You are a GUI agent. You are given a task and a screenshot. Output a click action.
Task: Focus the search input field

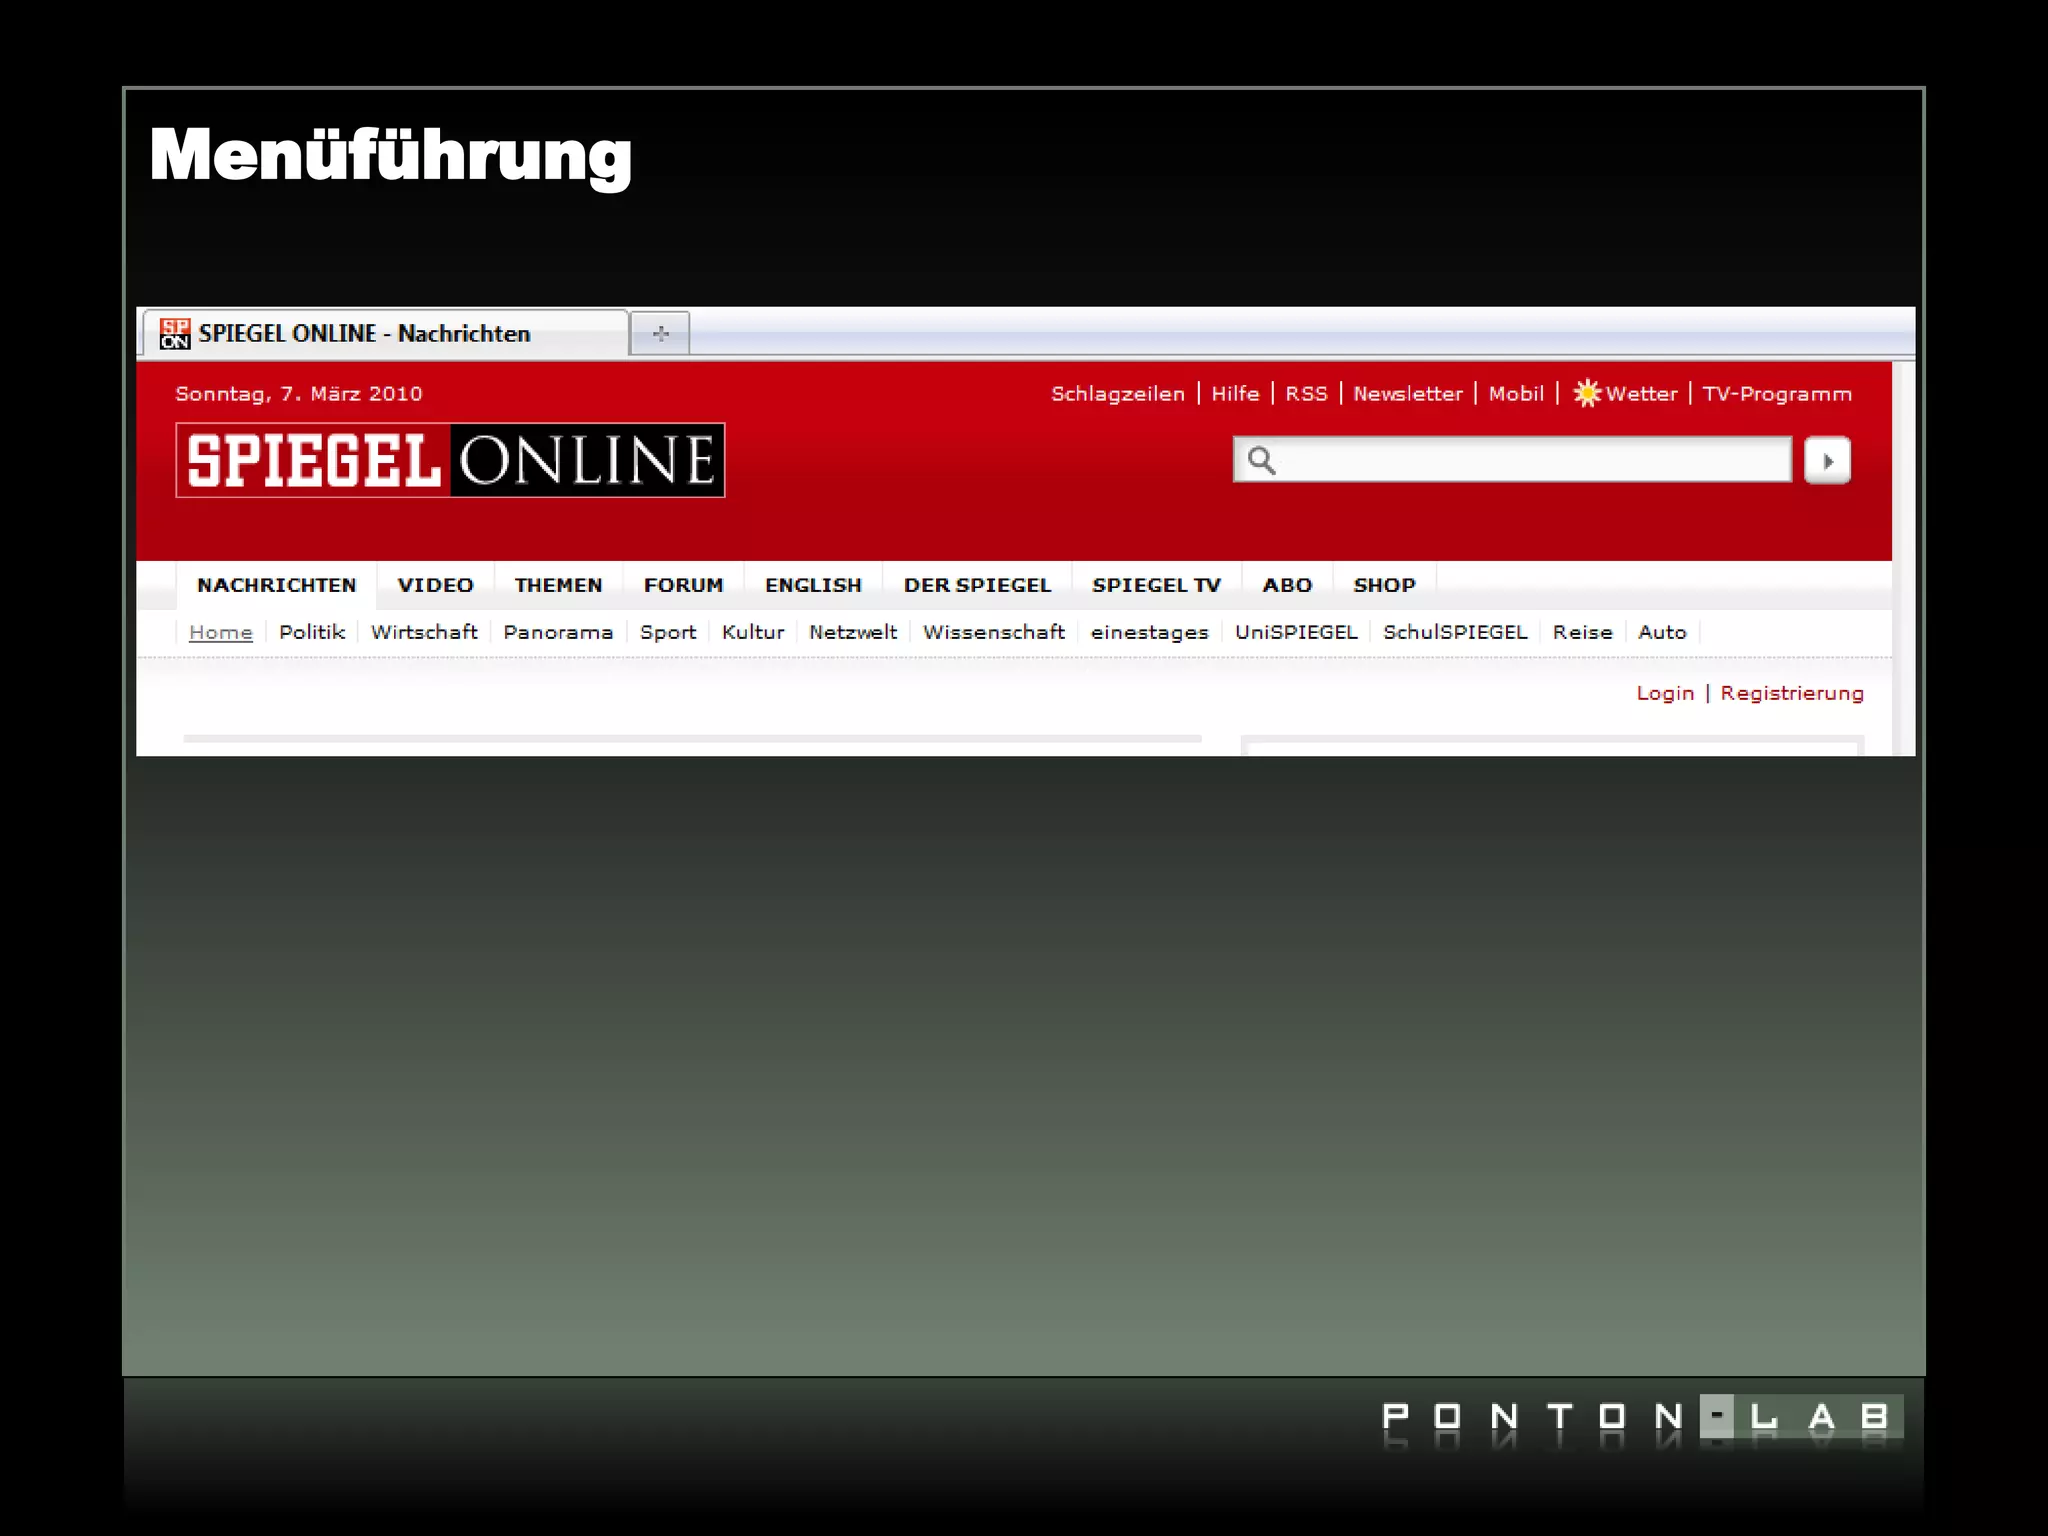click(1512, 460)
